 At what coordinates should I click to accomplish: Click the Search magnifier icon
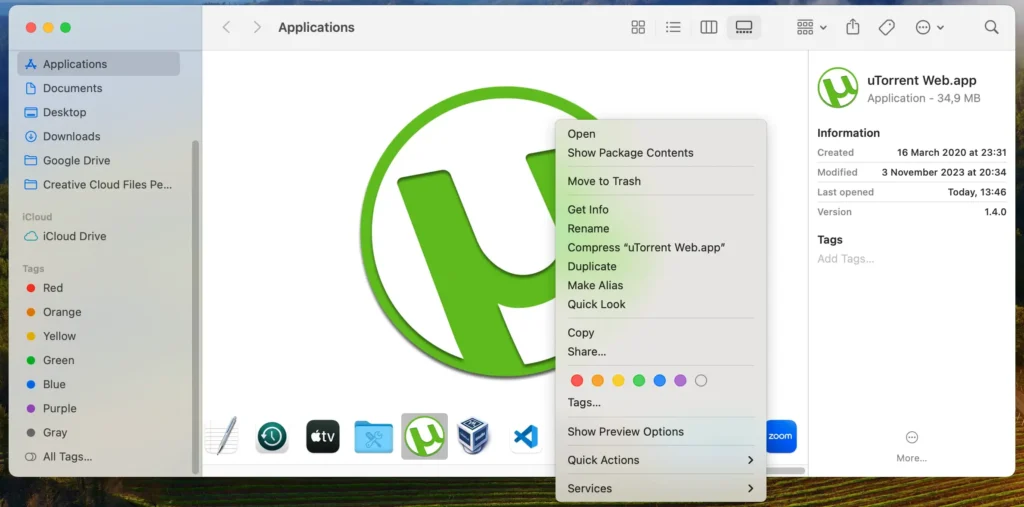(x=991, y=27)
